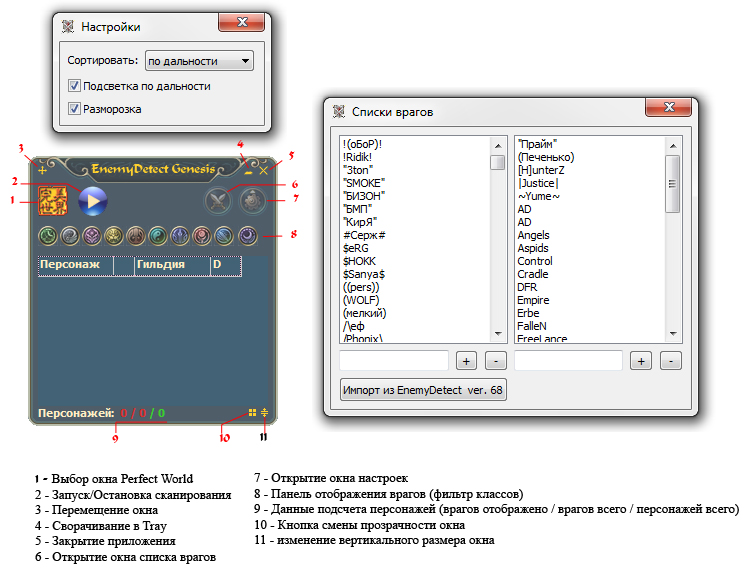
Task: Click down arrow of left list scrollbar
Action: (x=498, y=334)
